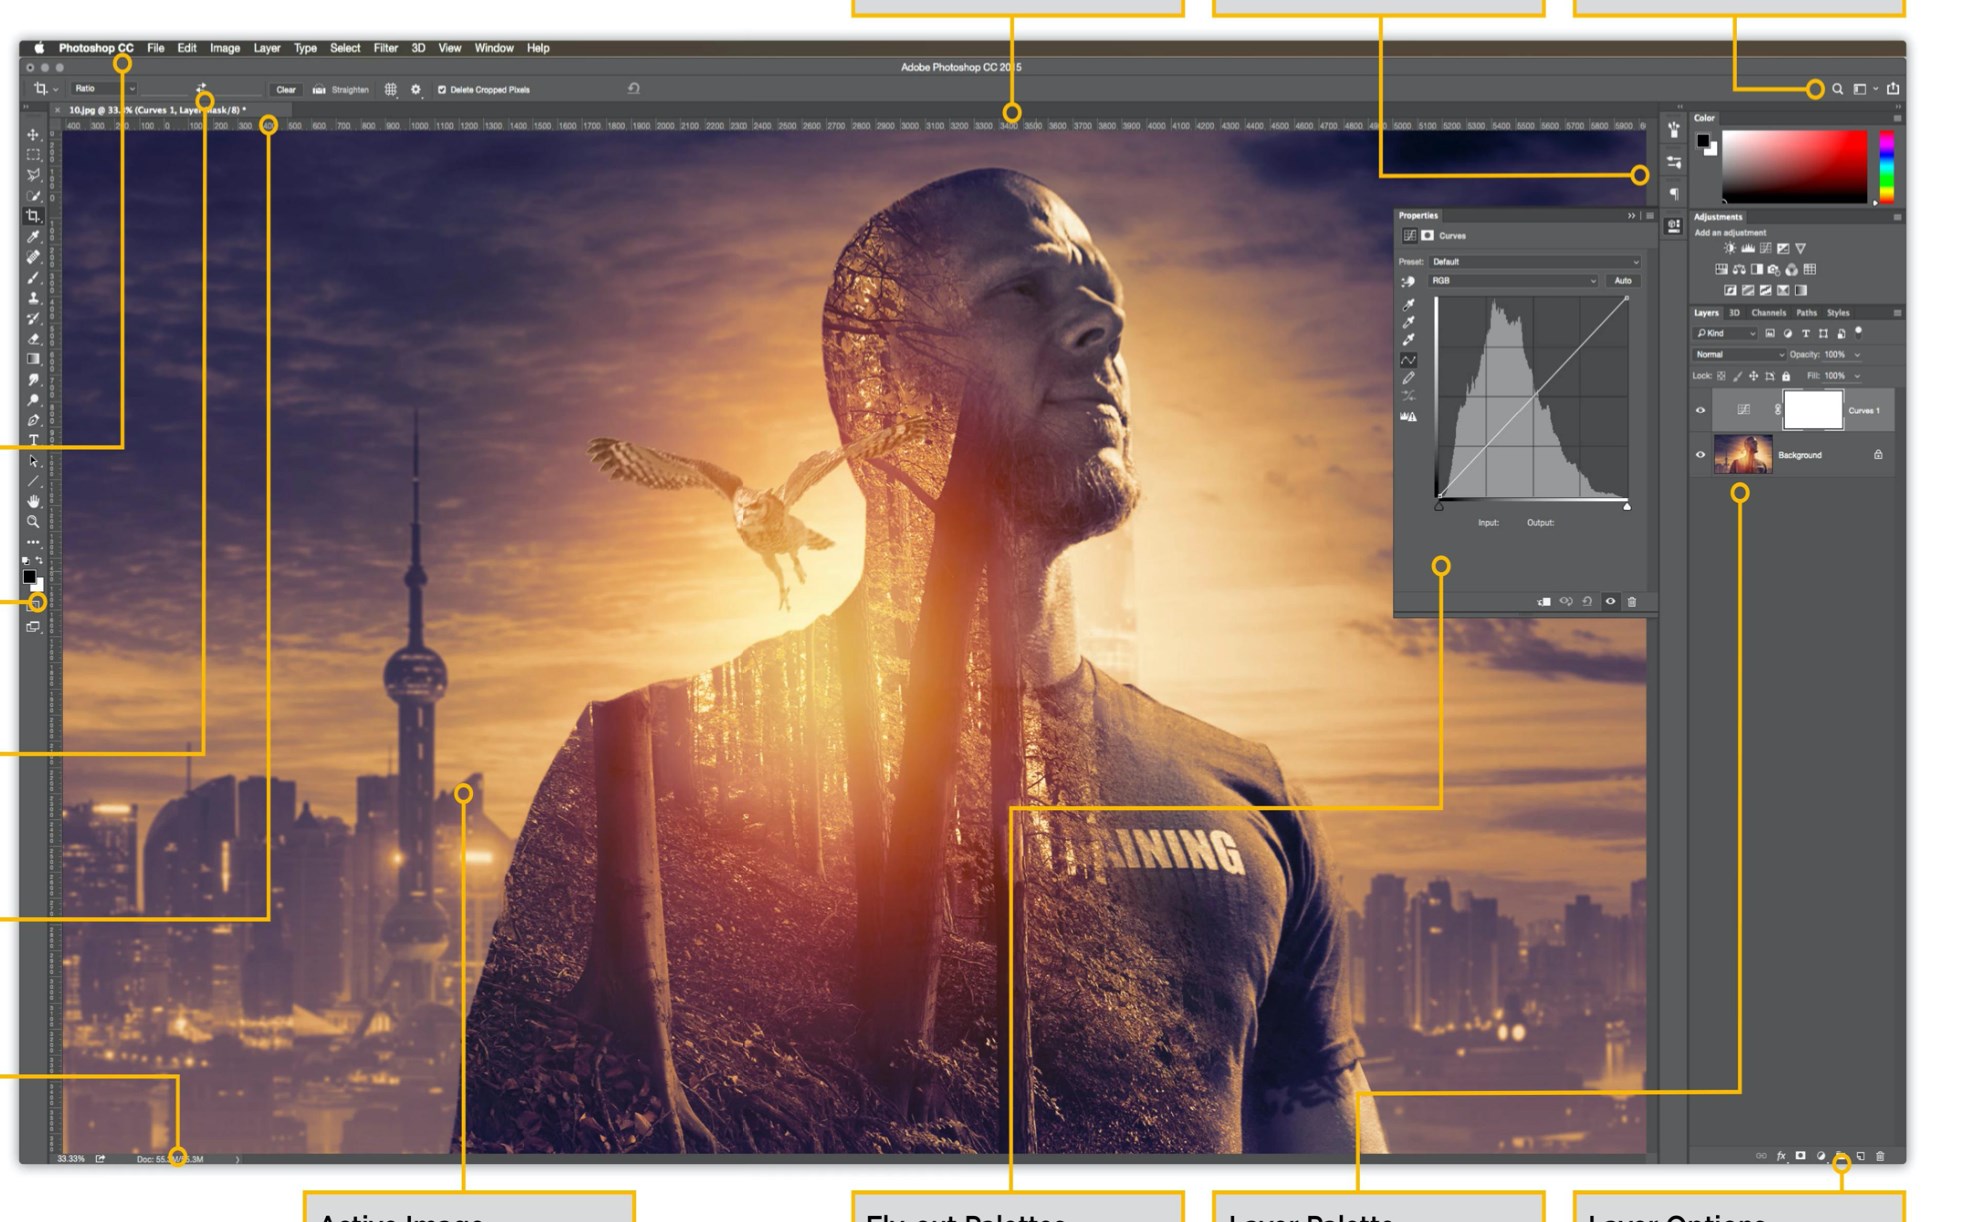Select the Brush tool

tap(33, 278)
